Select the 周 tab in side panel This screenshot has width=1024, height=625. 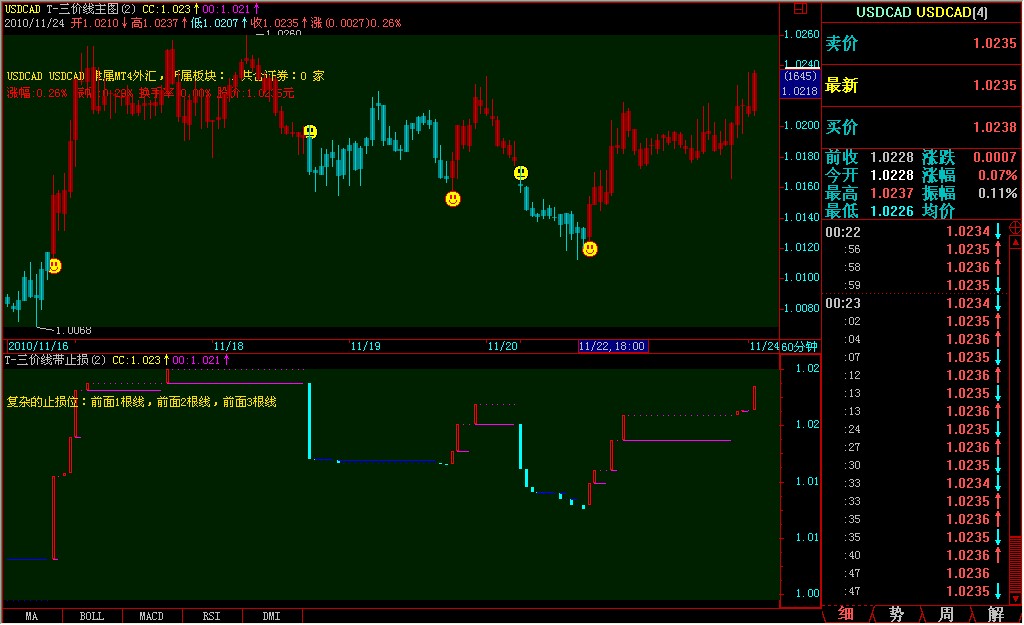point(946,614)
